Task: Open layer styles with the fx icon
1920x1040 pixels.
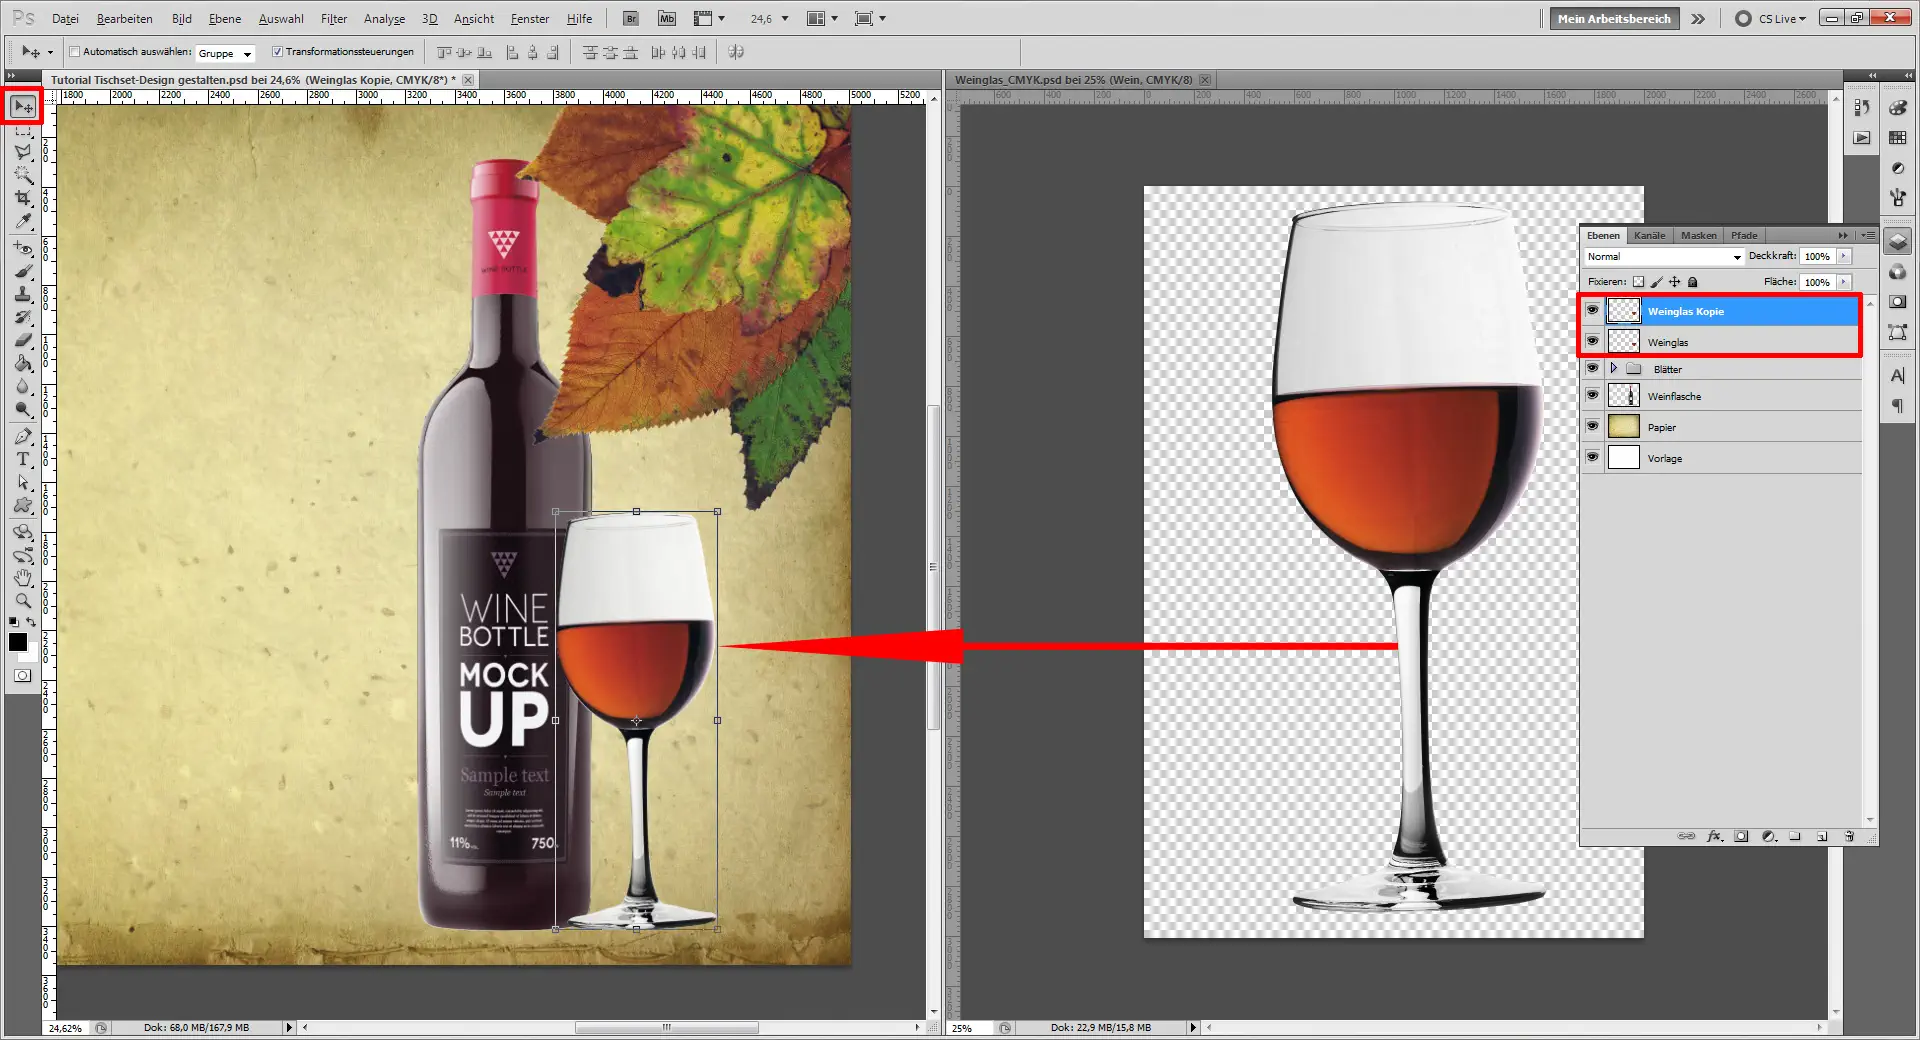Action: click(1714, 836)
